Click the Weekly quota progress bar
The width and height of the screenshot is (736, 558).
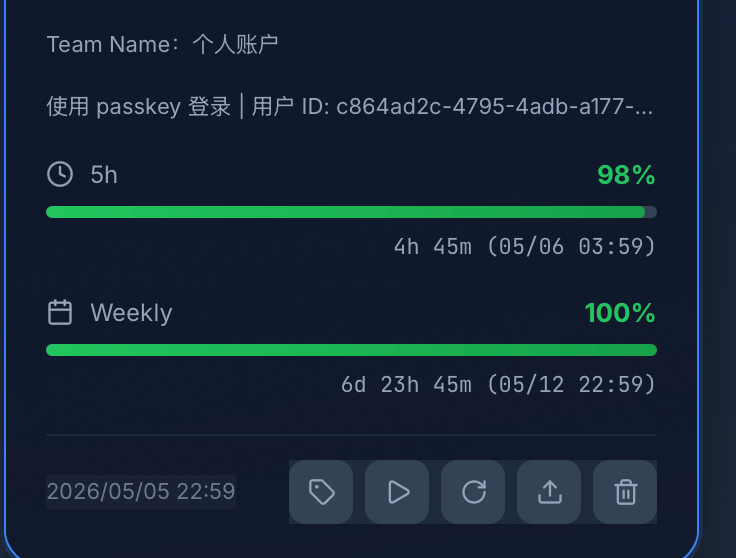352,350
